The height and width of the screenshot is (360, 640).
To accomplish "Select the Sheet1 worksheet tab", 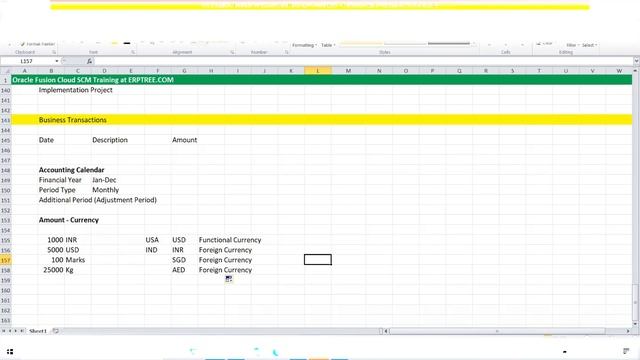I will click(x=38, y=331).
